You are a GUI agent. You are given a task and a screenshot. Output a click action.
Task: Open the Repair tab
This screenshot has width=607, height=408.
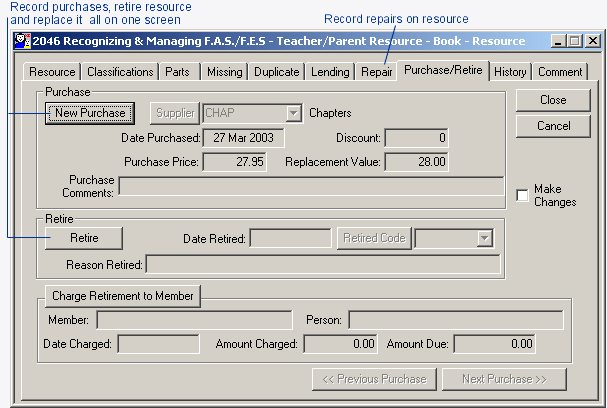376,72
